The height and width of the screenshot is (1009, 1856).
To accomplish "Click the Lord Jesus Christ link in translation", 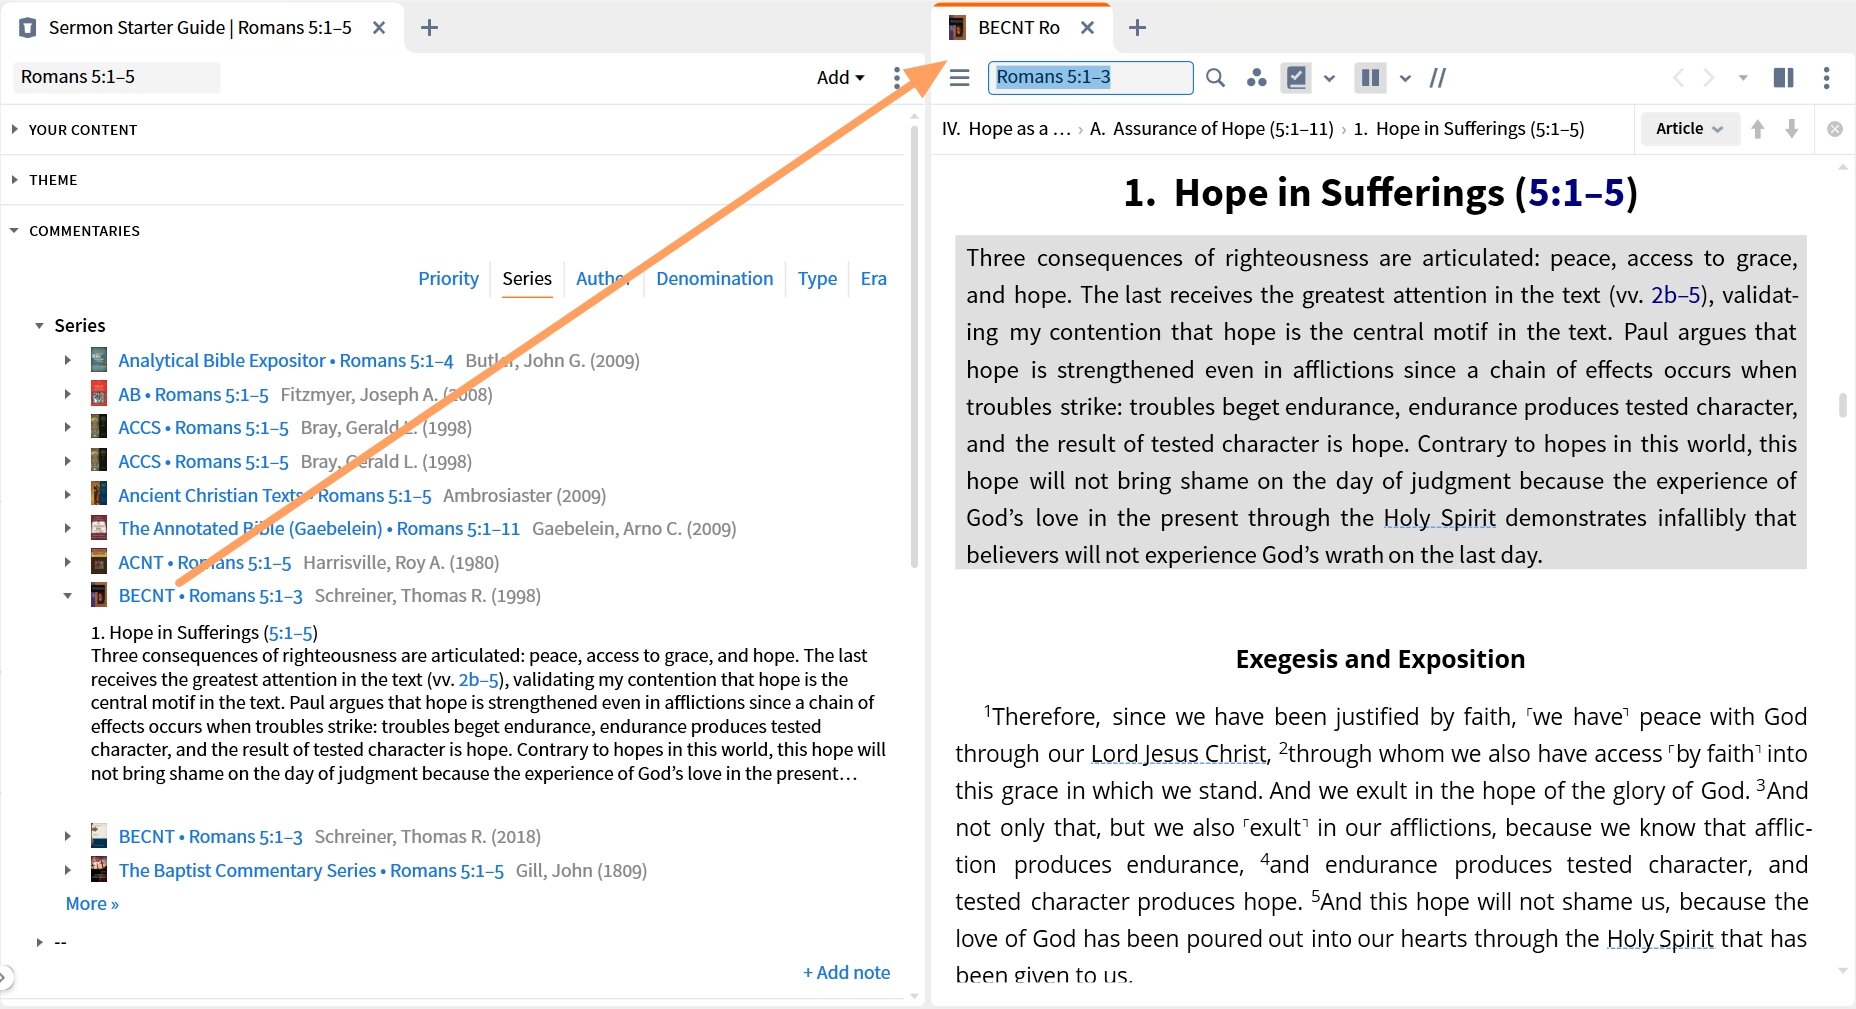I will (x=1178, y=754).
